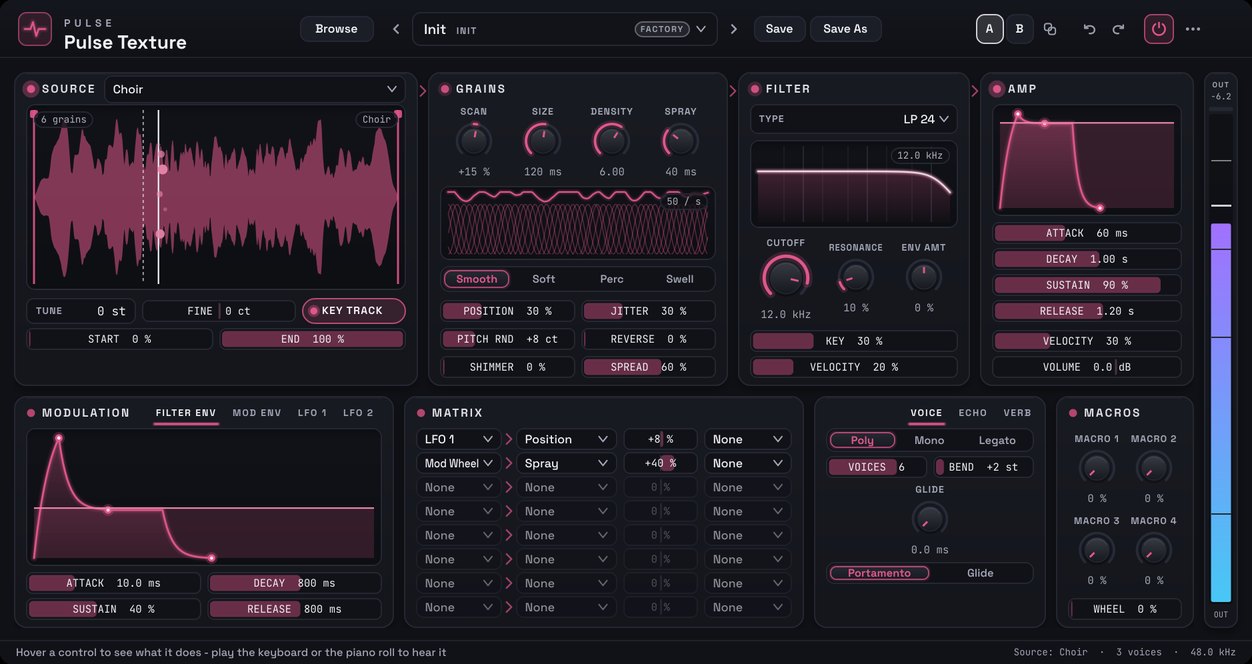1252x664 pixels.
Task: Open the VERB tab
Action: (x=1017, y=413)
